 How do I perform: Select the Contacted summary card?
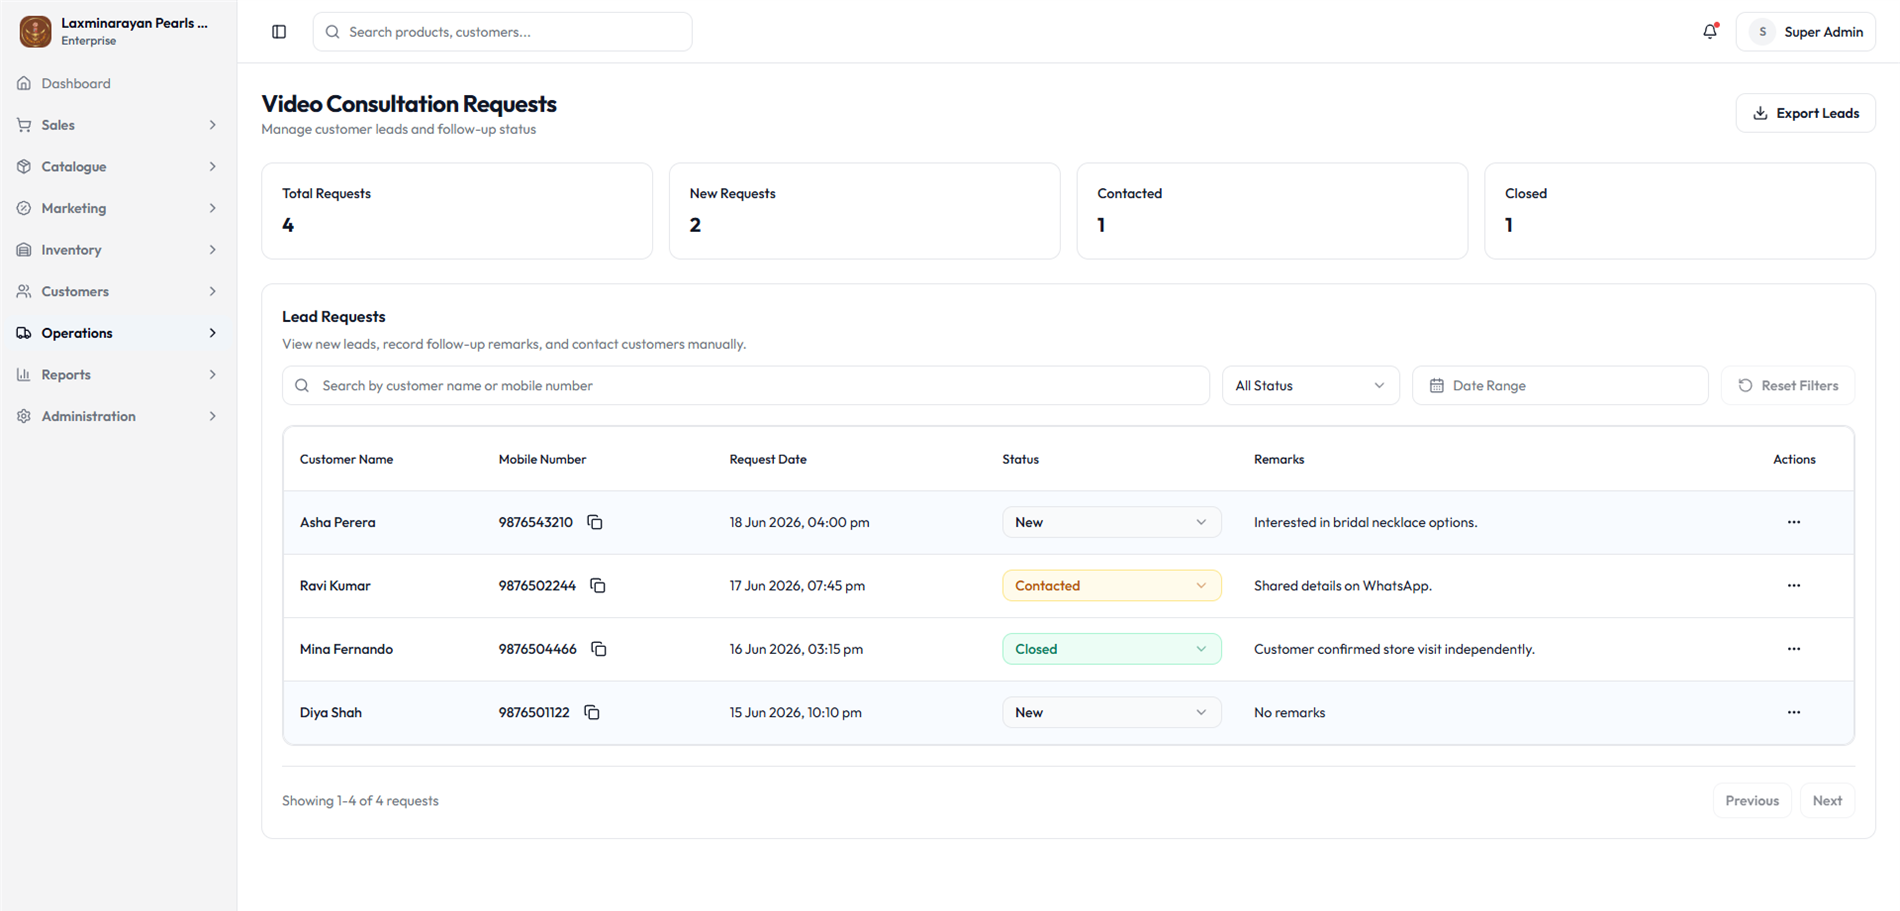click(x=1272, y=211)
